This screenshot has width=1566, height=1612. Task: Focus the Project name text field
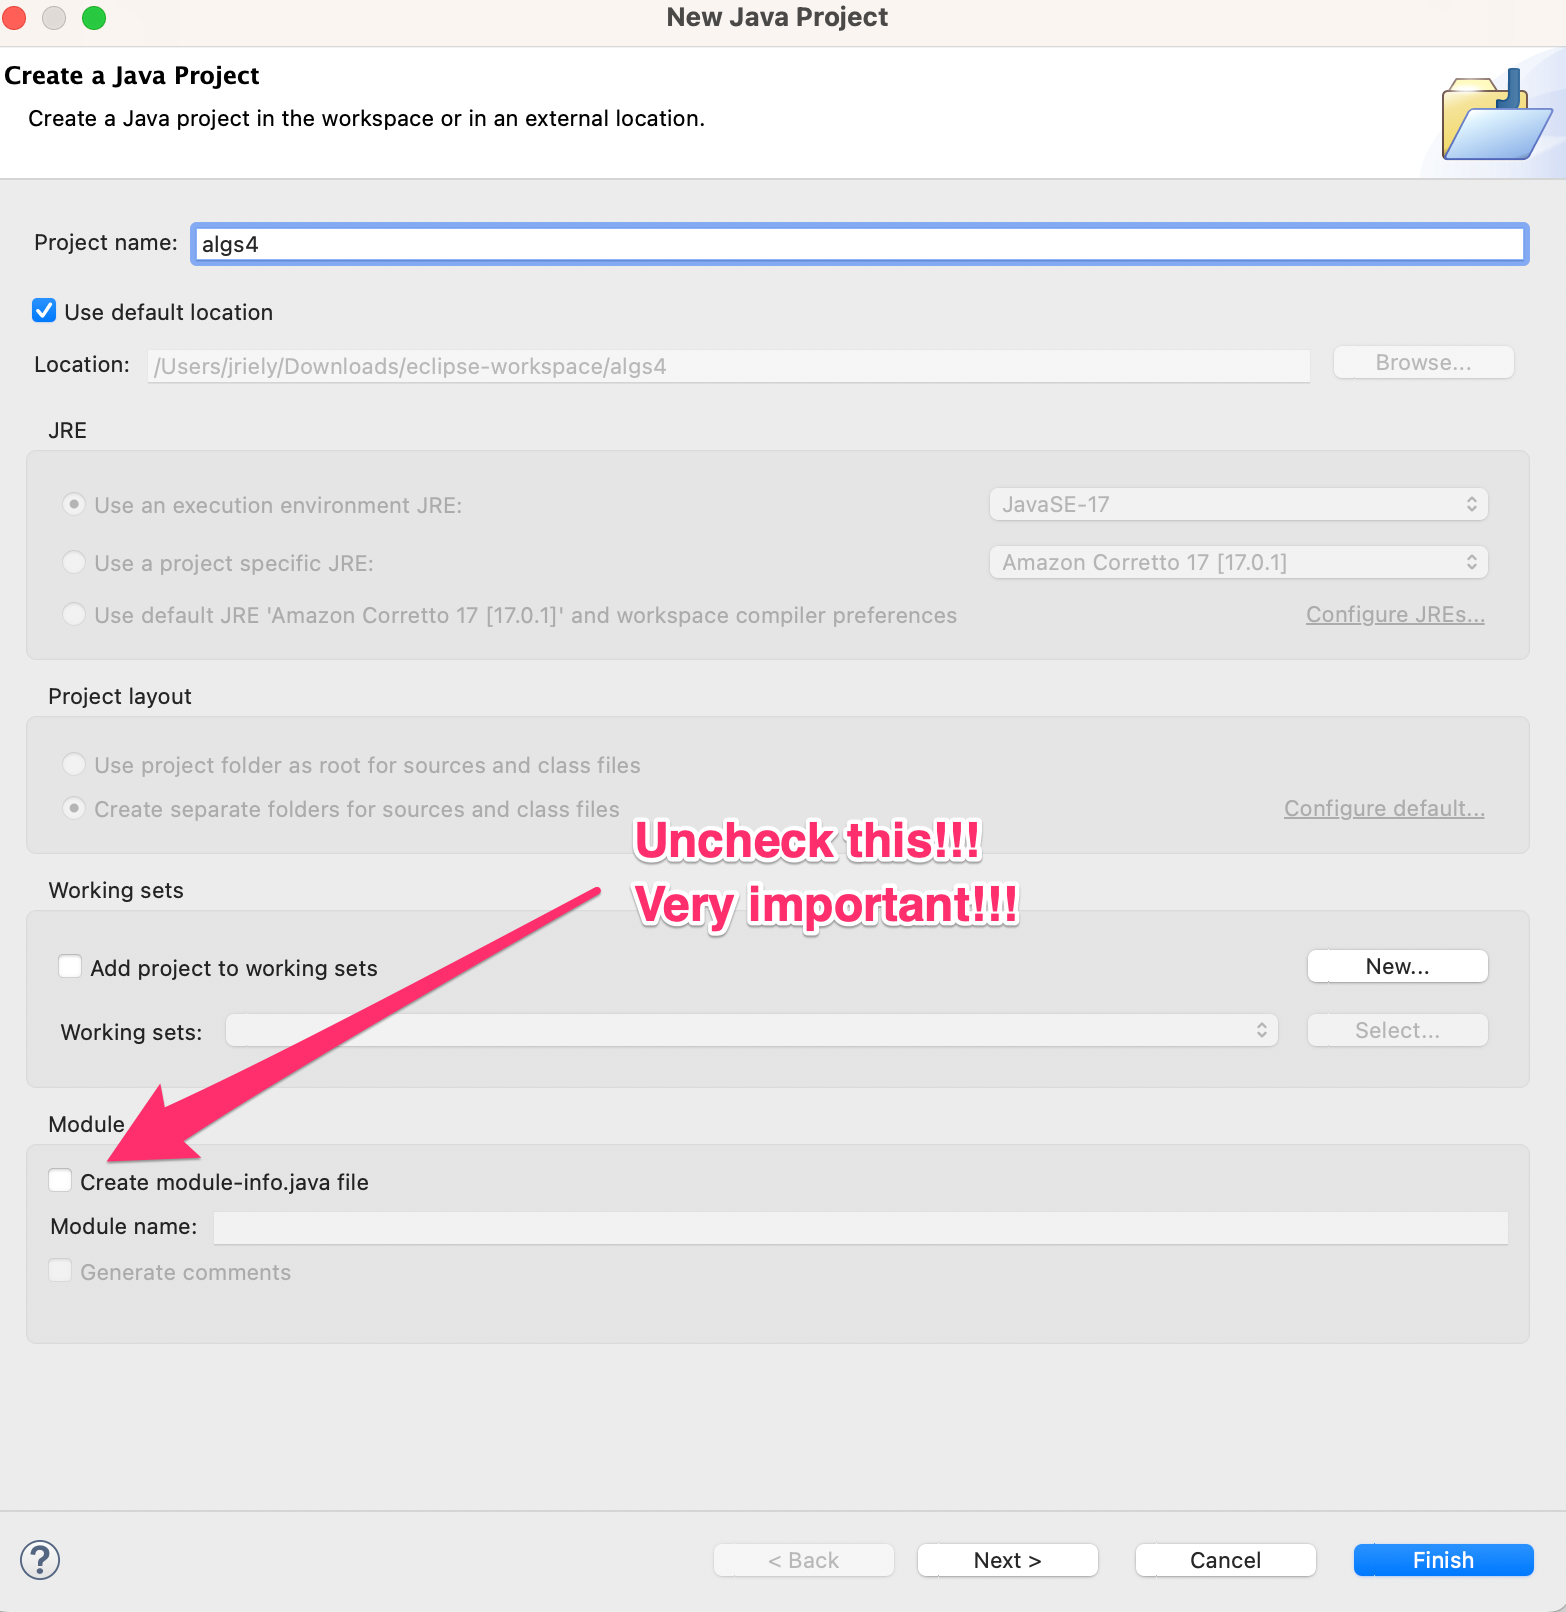(859, 245)
